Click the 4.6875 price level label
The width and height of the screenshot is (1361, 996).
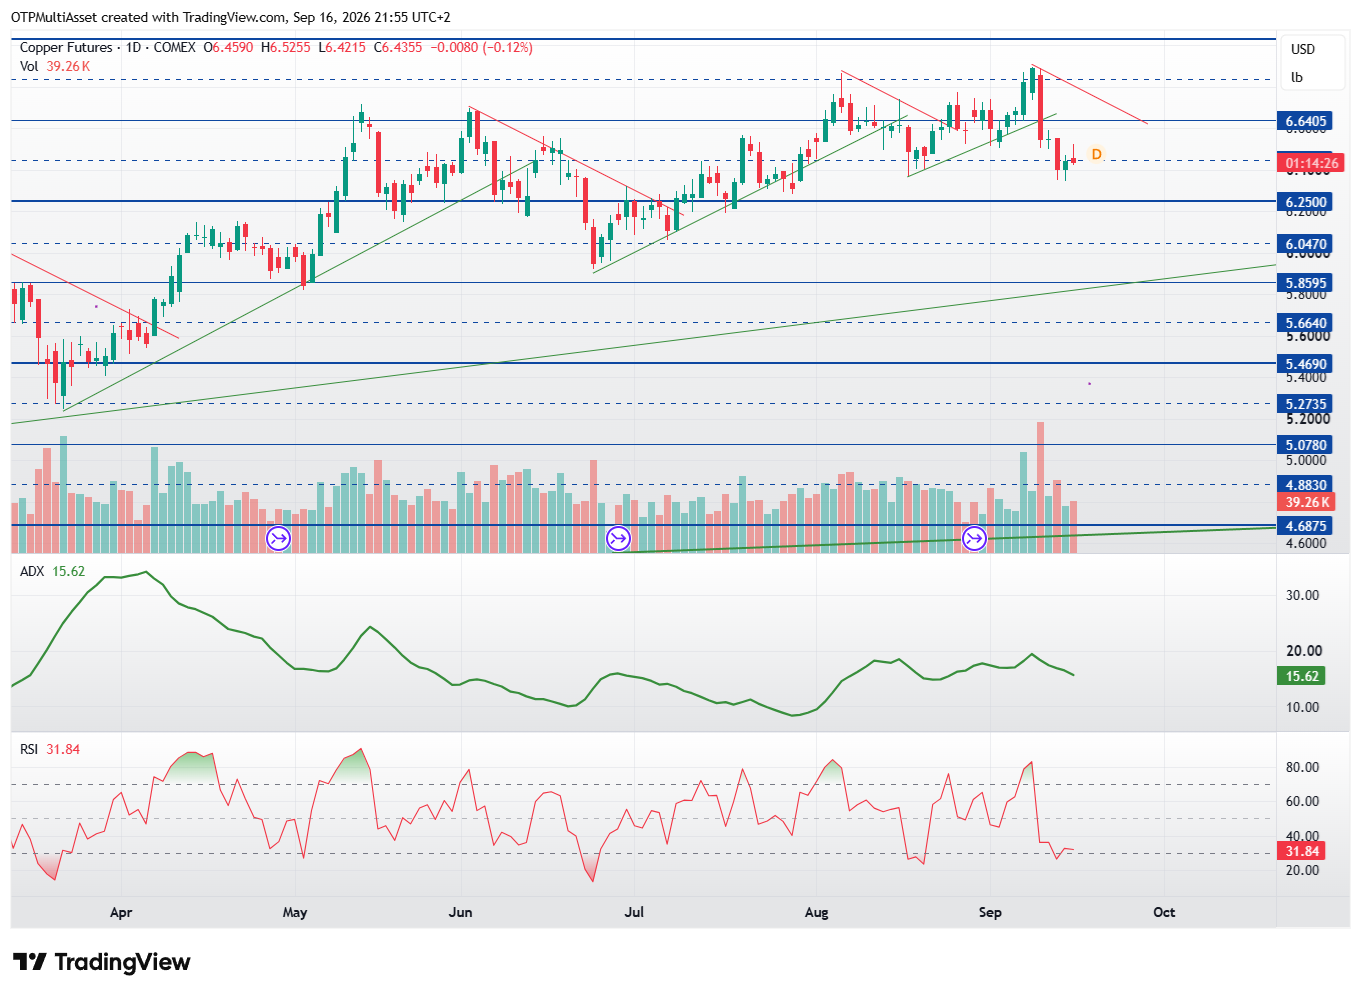coord(1306,526)
